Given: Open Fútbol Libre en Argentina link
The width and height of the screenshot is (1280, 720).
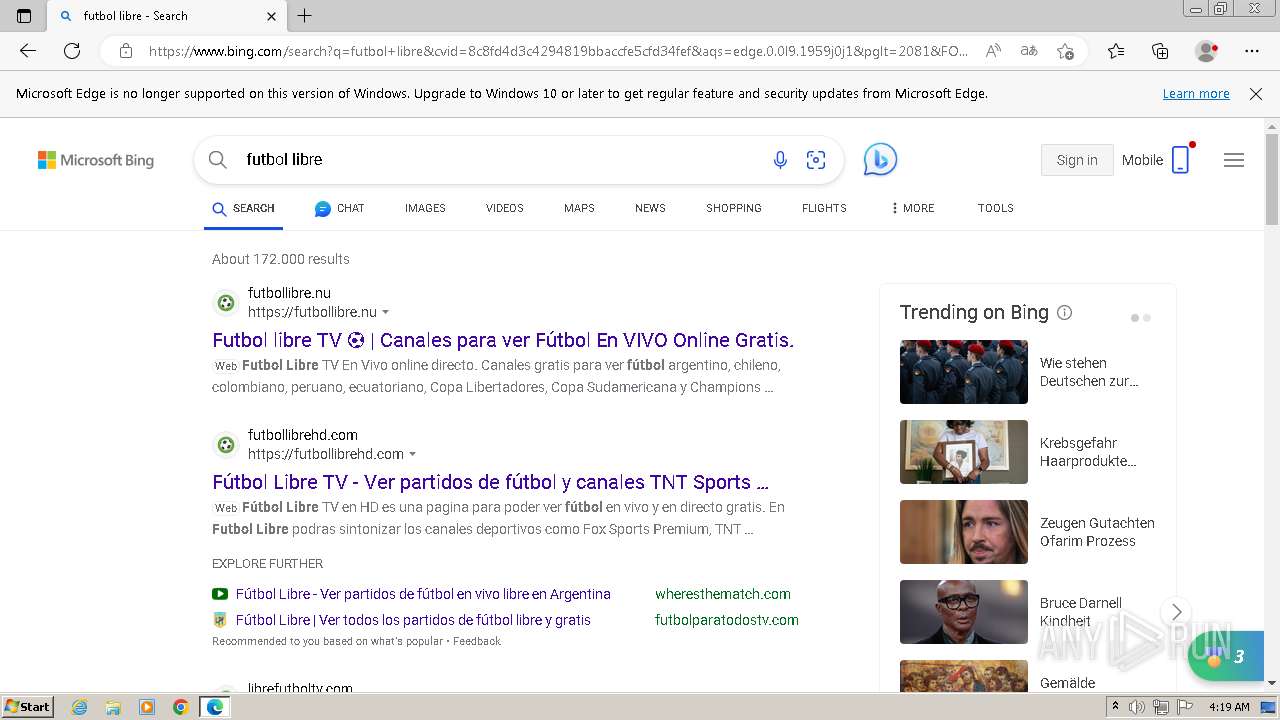Looking at the screenshot, I should coord(423,594).
